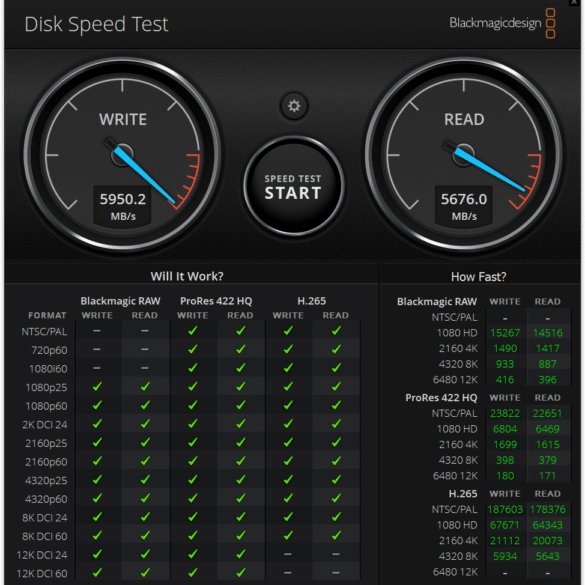
Task: Click the write value 6804
Action: click(x=505, y=429)
